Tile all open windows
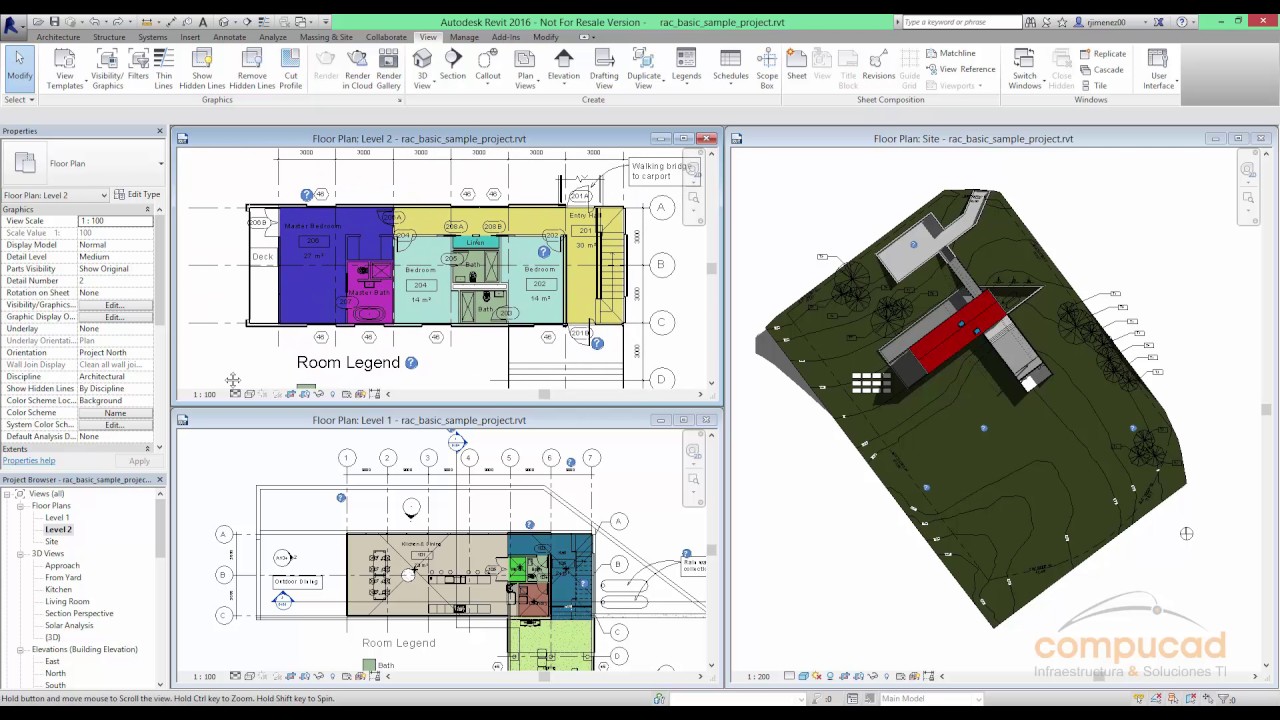The width and height of the screenshot is (1280, 720). [x=1093, y=85]
